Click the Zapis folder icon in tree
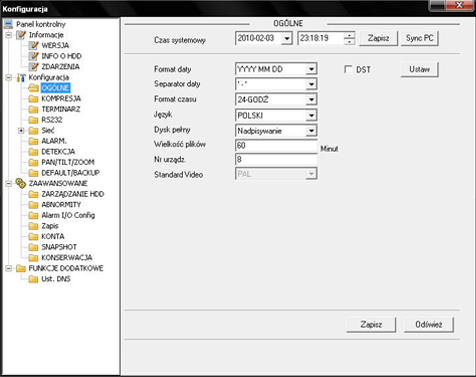Screen dimensions: 476x377 click(33, 226)
